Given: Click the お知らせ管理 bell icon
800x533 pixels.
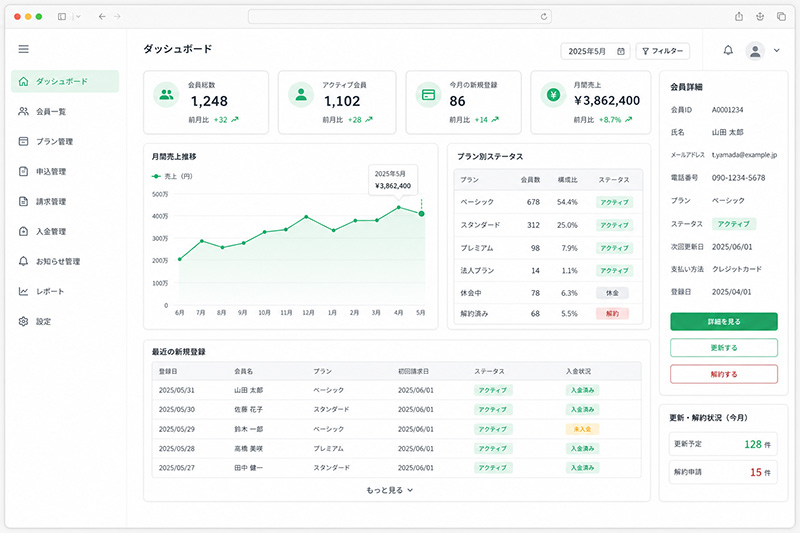Looking at the screenshot, I should coord(23,261).
